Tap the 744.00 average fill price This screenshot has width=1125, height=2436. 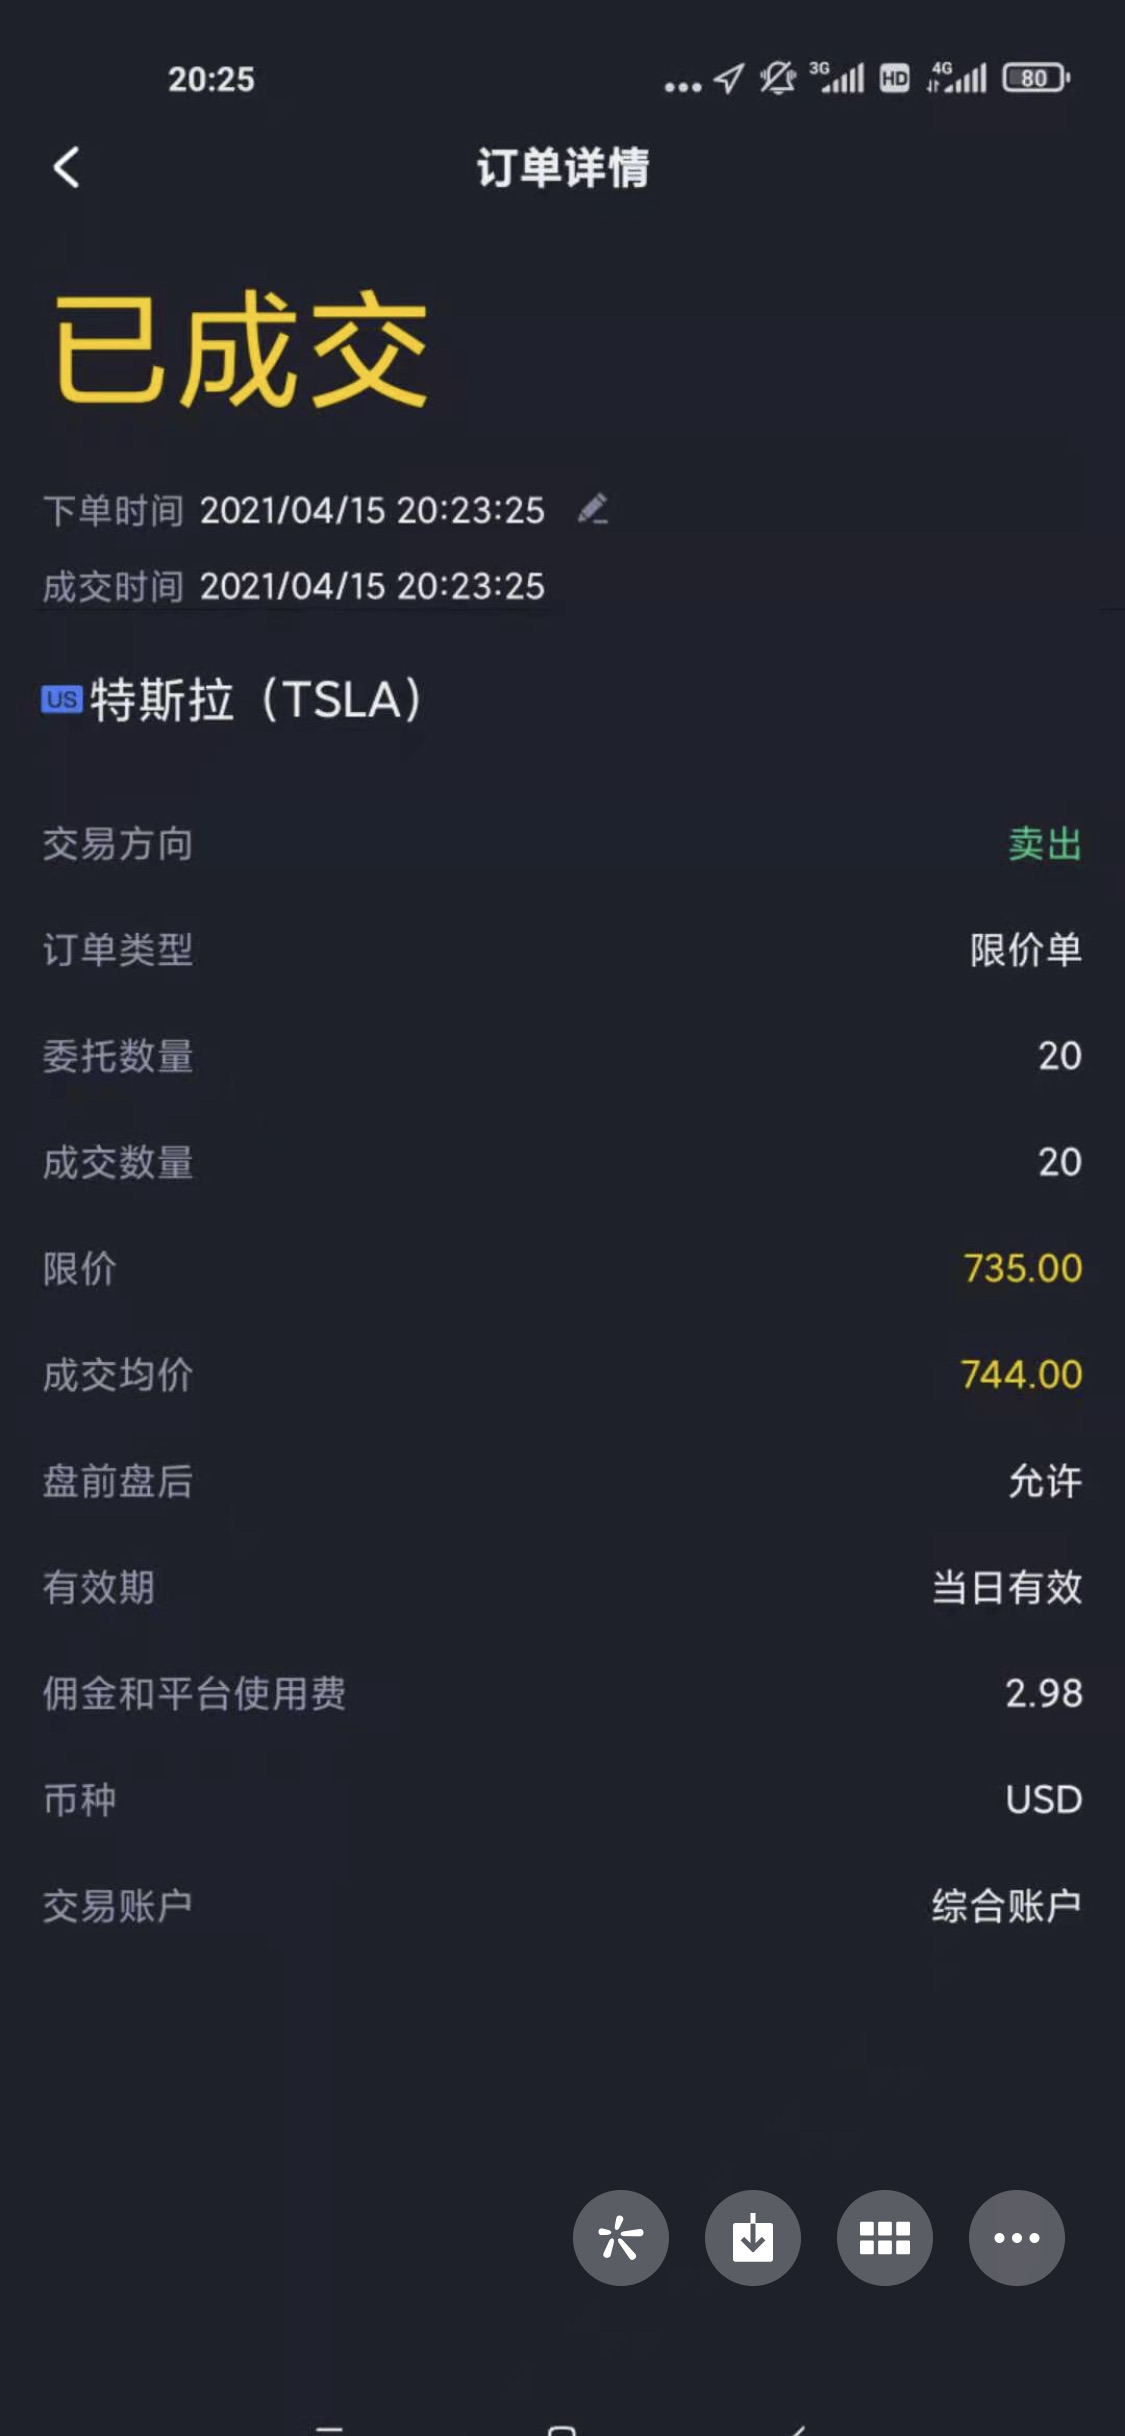point(1021,1374)
